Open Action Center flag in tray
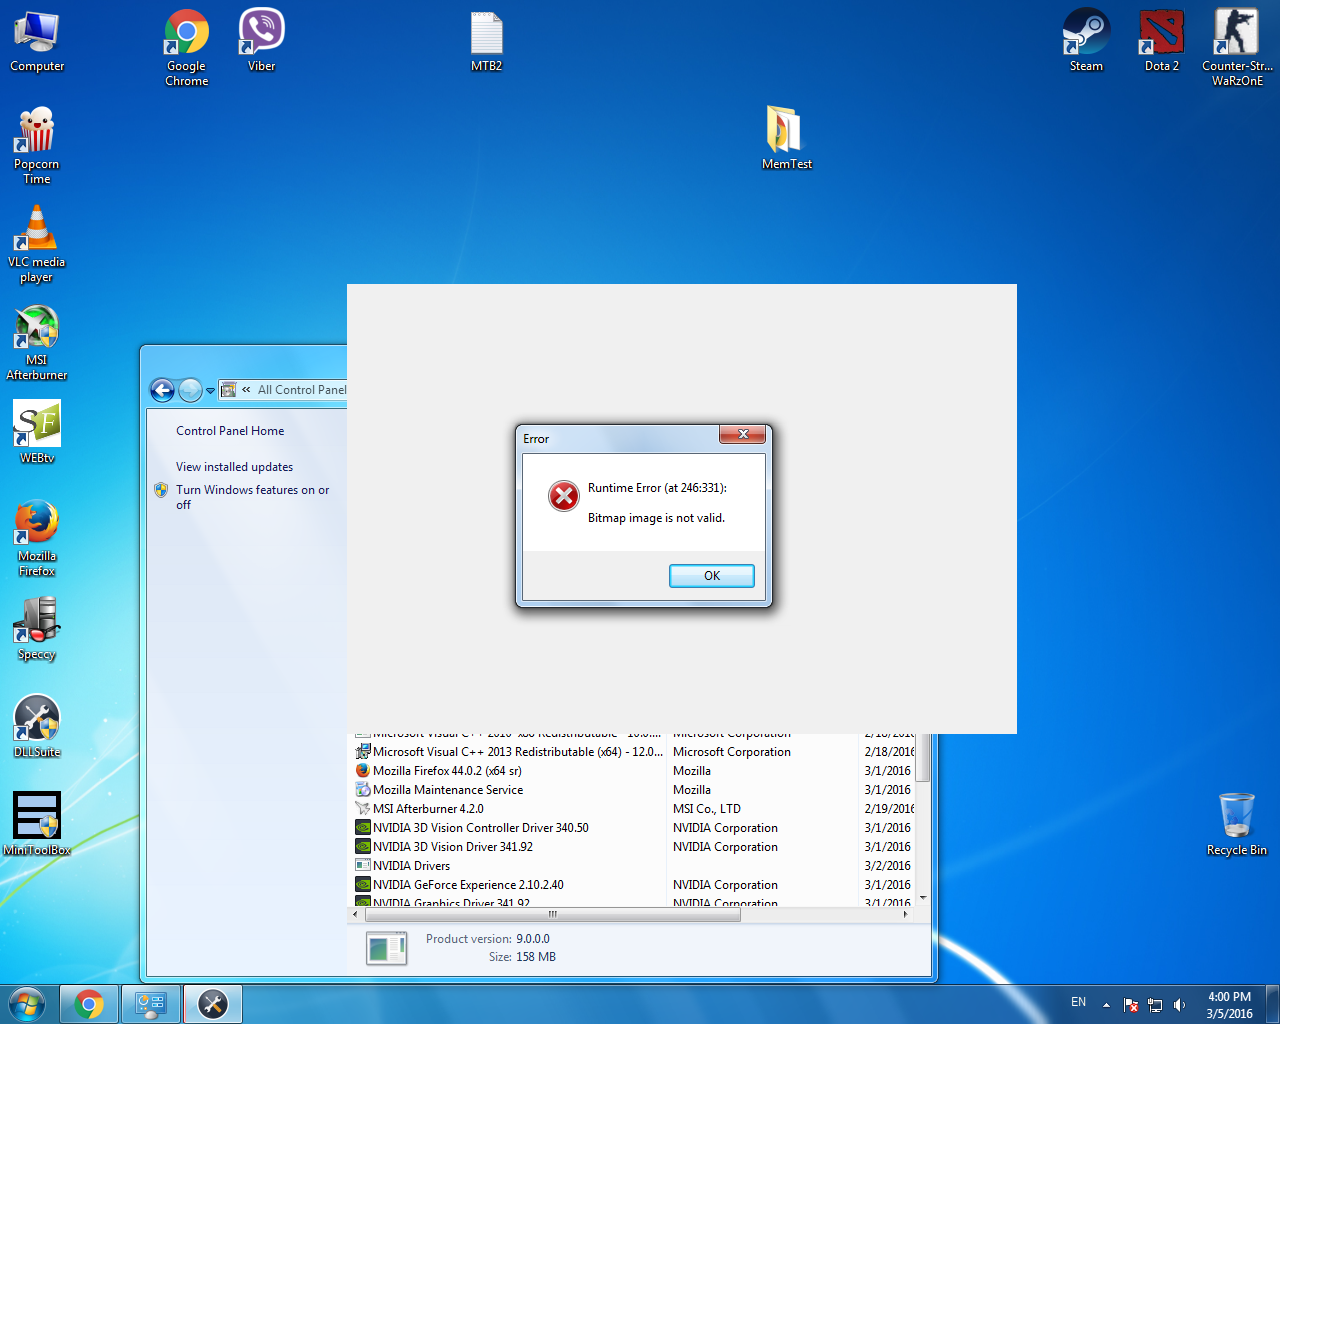This screenshot has width=1324, height=1338. (1131, 1005)
